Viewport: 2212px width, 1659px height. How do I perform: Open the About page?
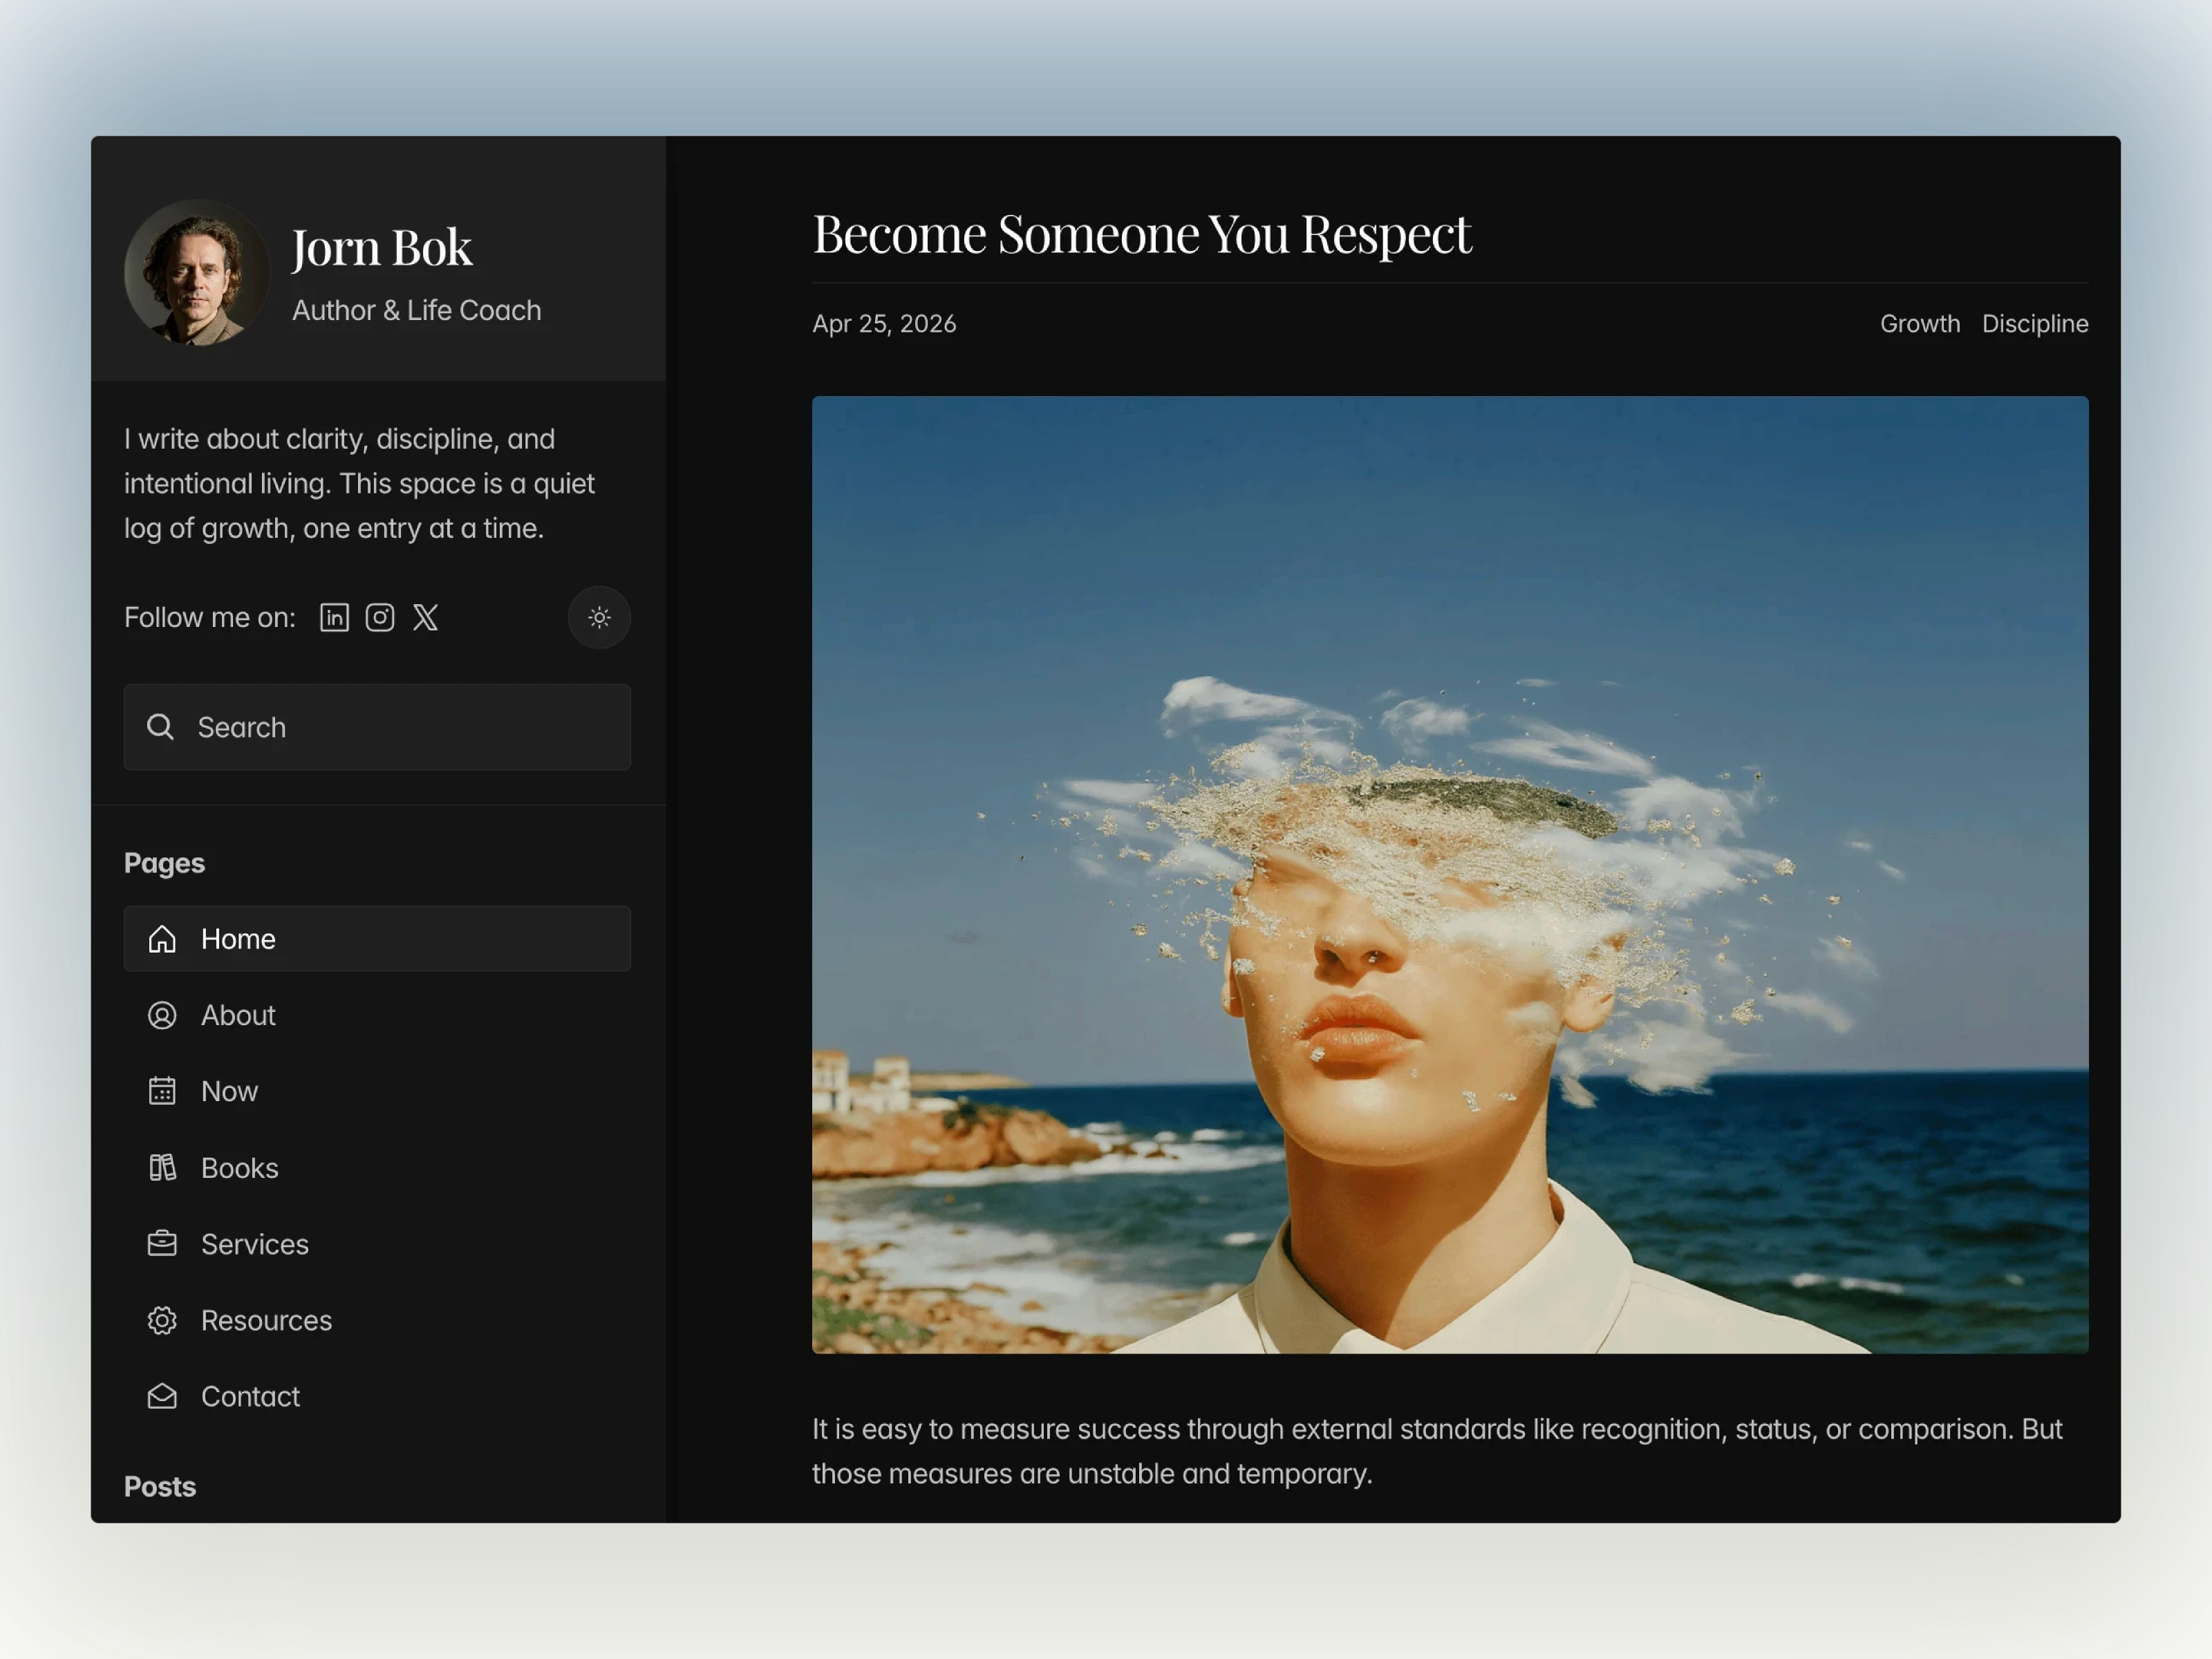377,1015
